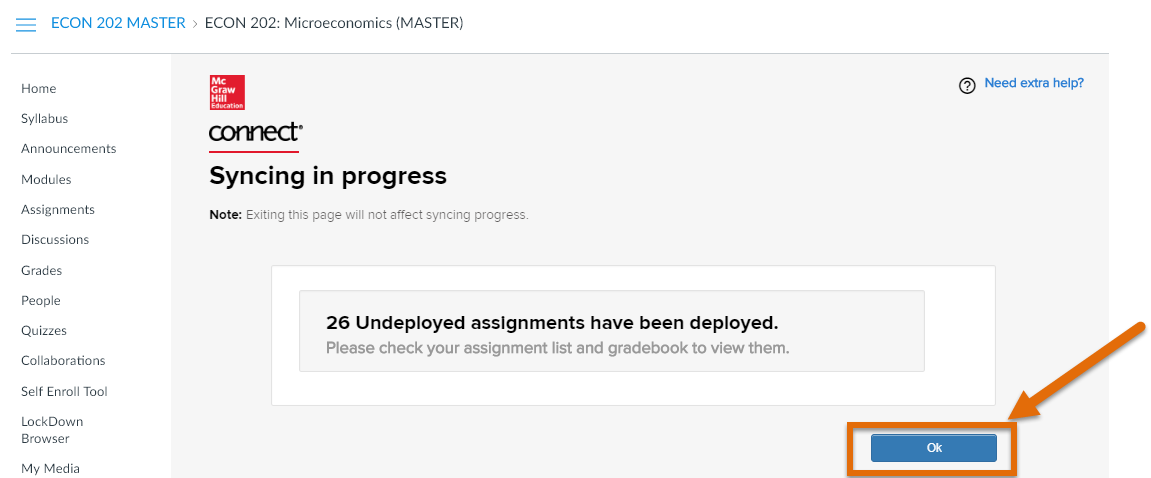Click the McGraw Hill Education logo
1151x478 pixels.
(x=227, y=93)
